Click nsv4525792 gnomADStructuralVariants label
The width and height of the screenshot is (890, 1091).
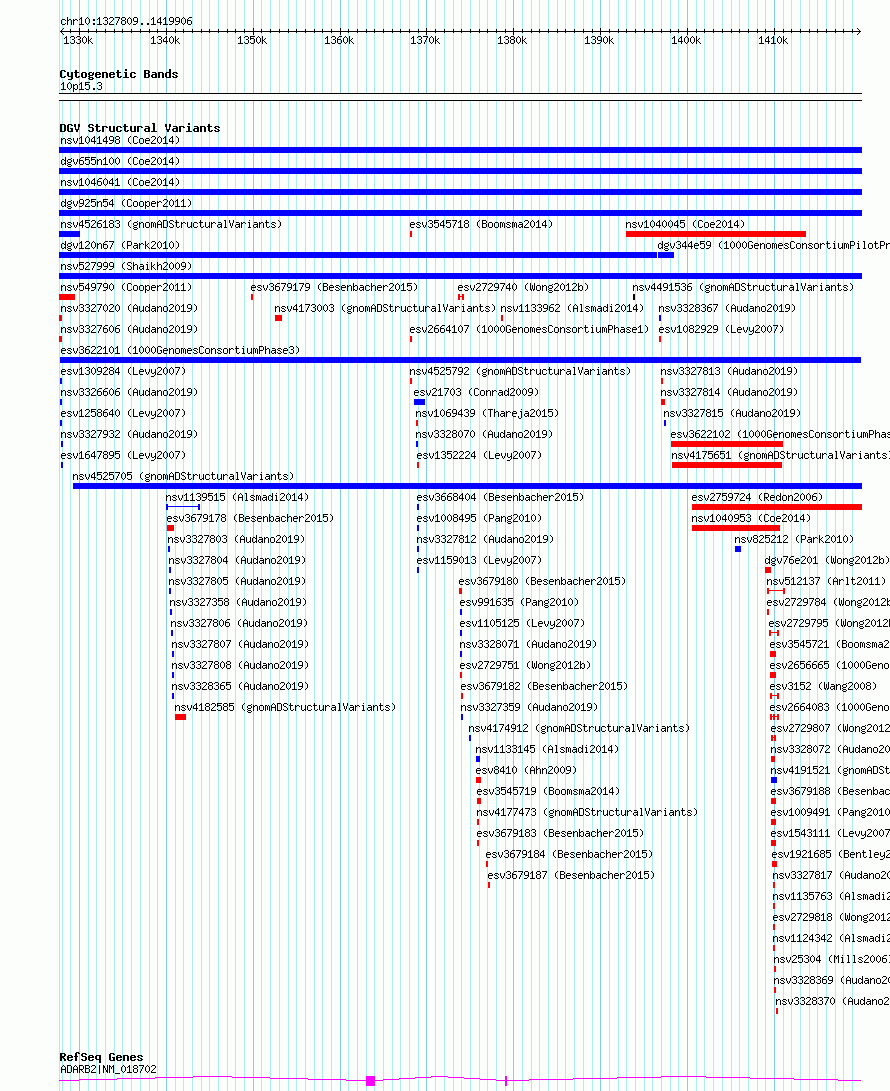pyautogui.click(x=520, y=371)
